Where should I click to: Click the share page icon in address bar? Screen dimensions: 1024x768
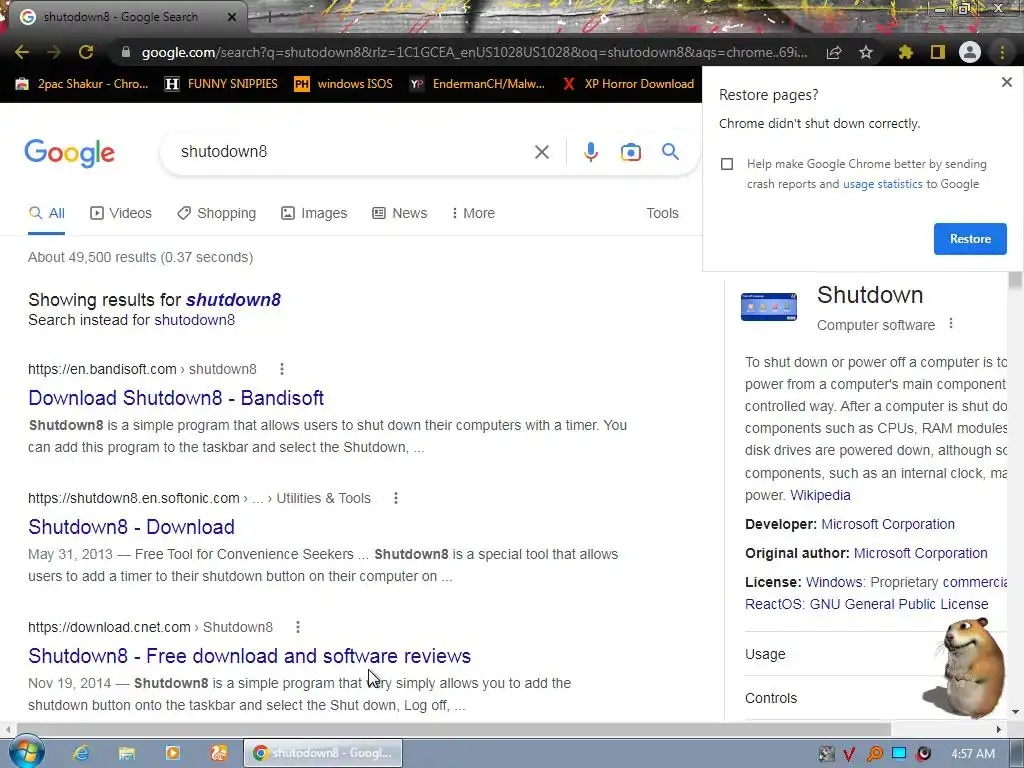(834, 53)
